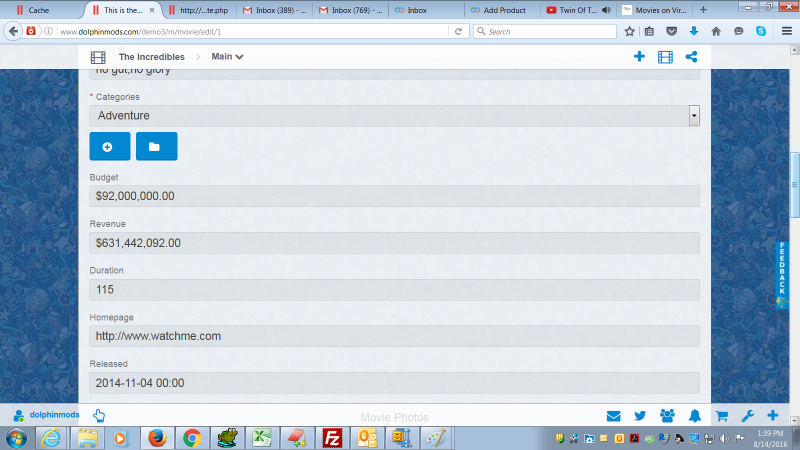Click the wrench settings icon in bottom bar
This screenshot has height=450, width=800.
(x=747, y=416)
